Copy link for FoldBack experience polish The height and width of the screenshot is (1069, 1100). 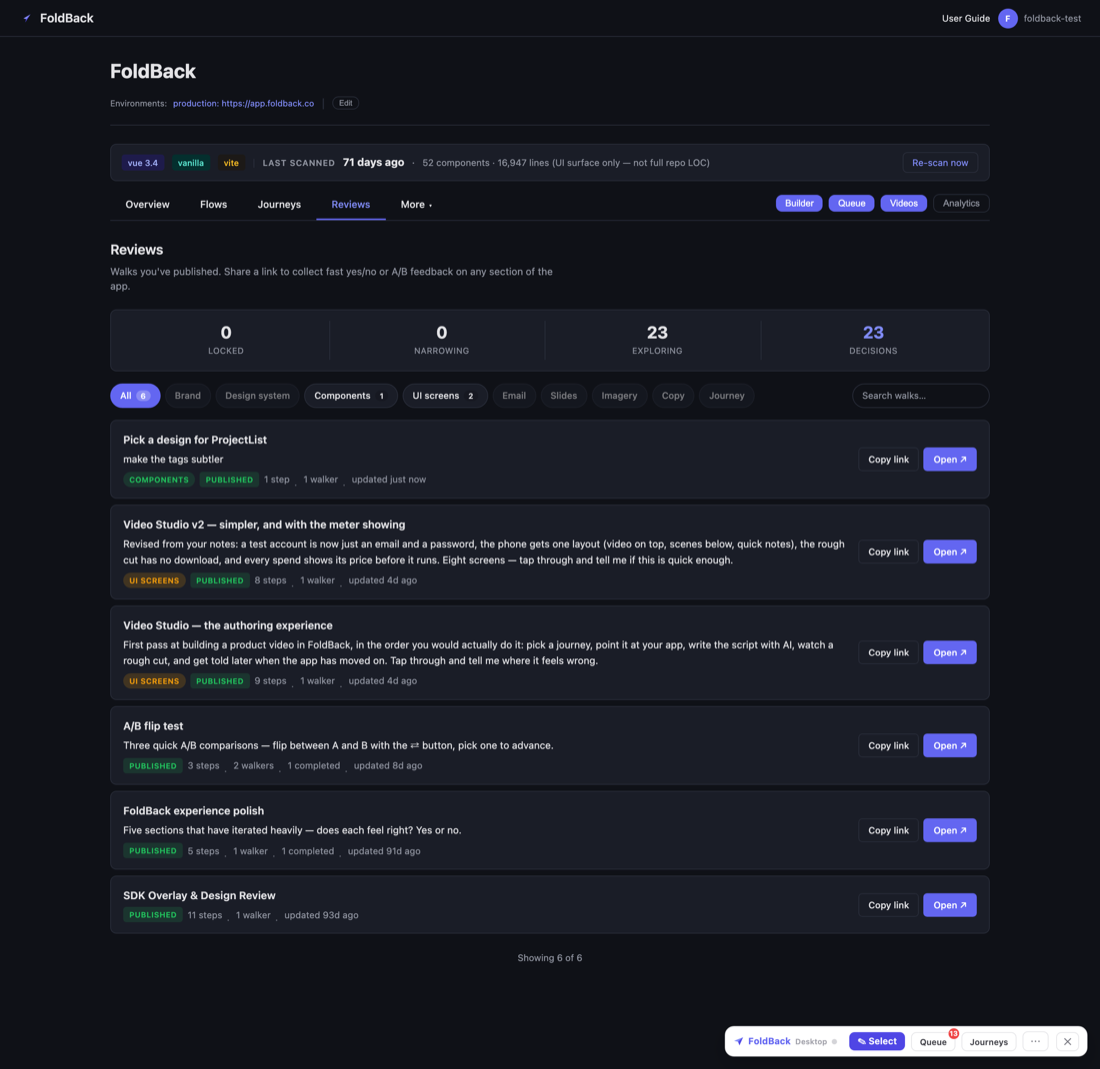coord(888,831)
